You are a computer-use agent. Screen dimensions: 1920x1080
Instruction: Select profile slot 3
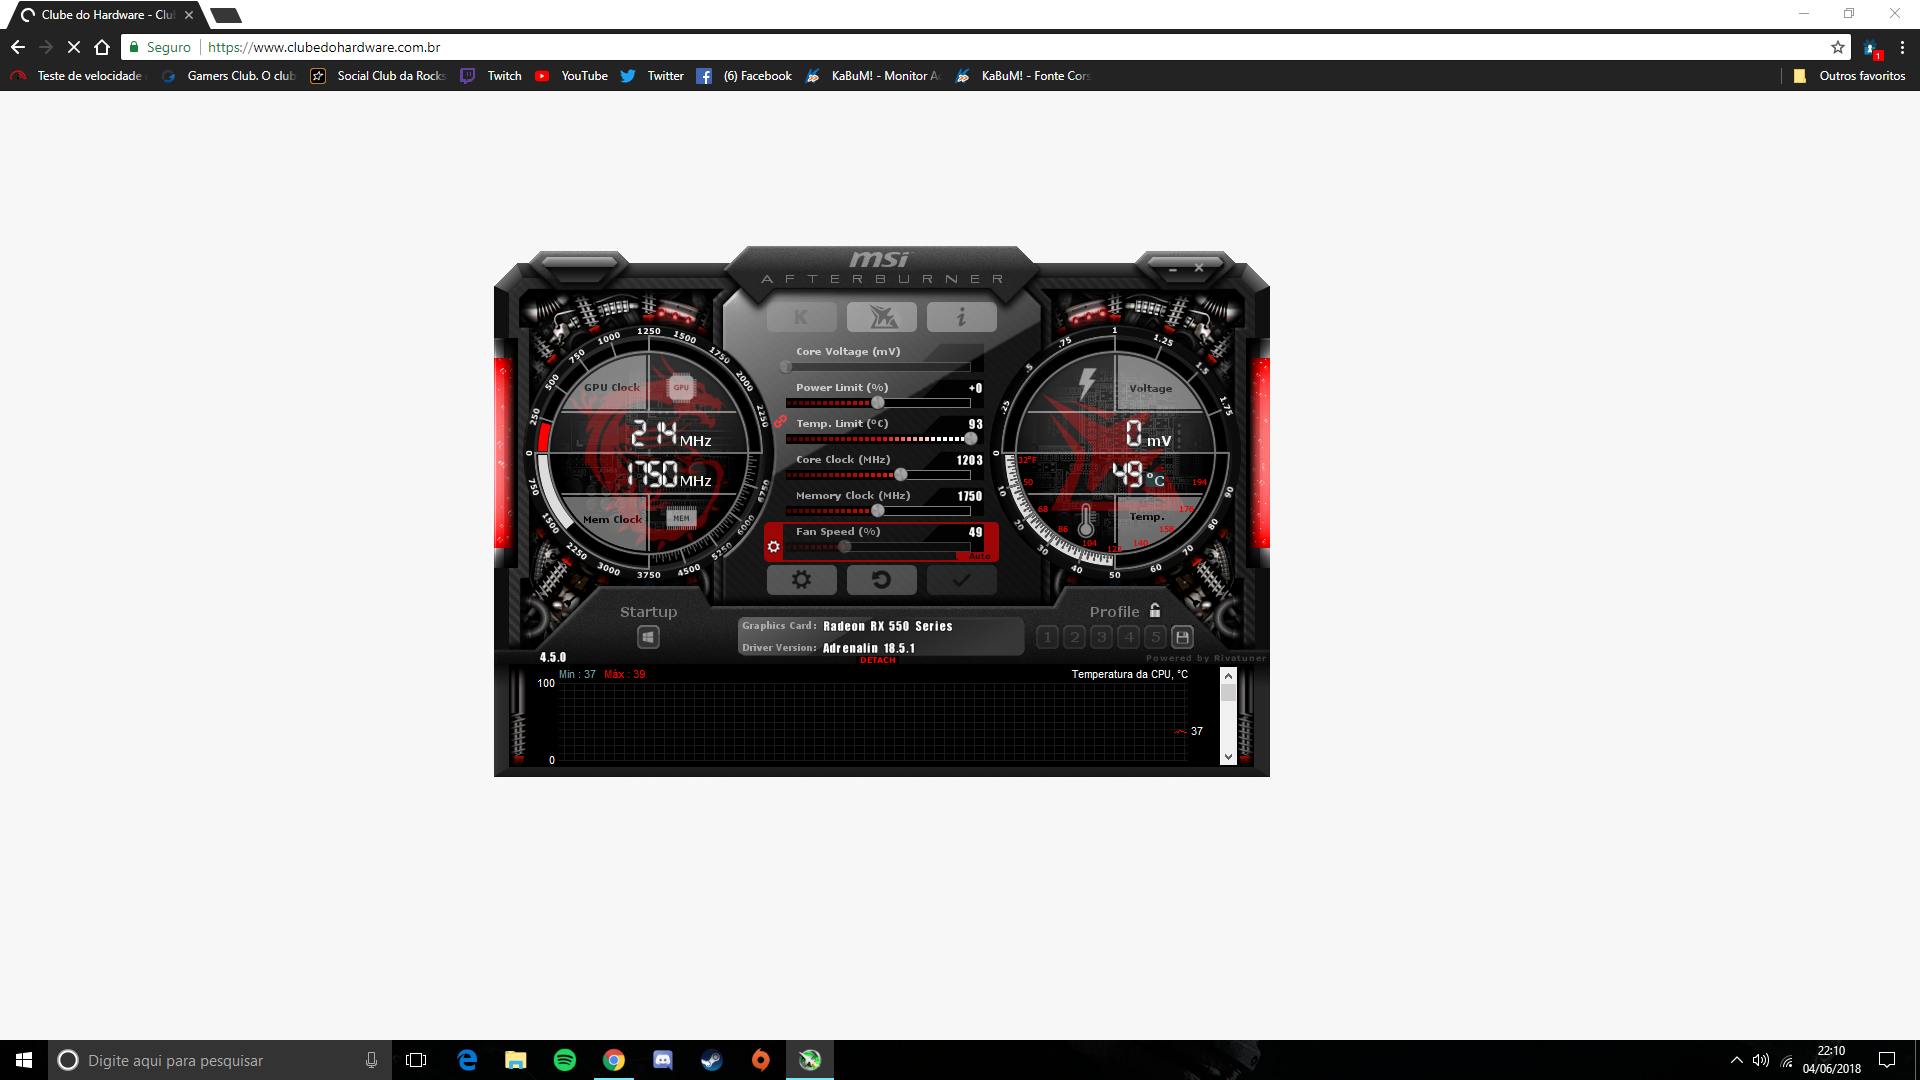click(x=1101, y=637)
